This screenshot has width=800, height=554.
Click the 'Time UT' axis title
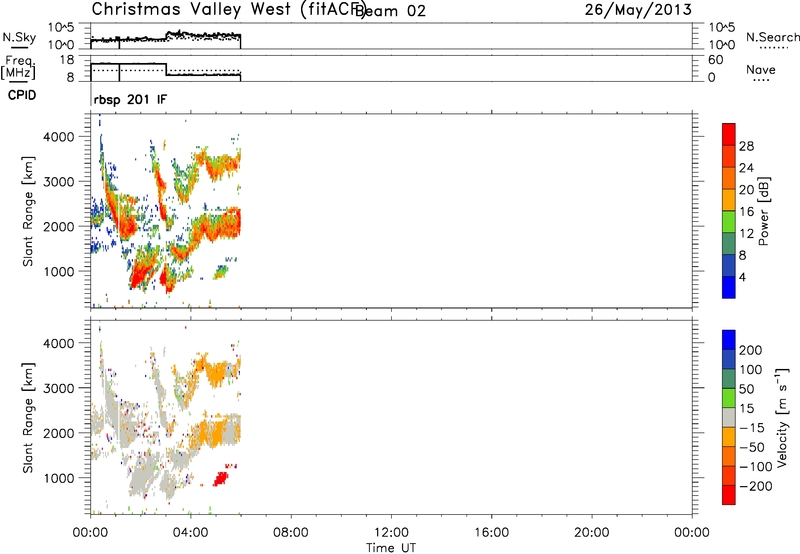391,548
